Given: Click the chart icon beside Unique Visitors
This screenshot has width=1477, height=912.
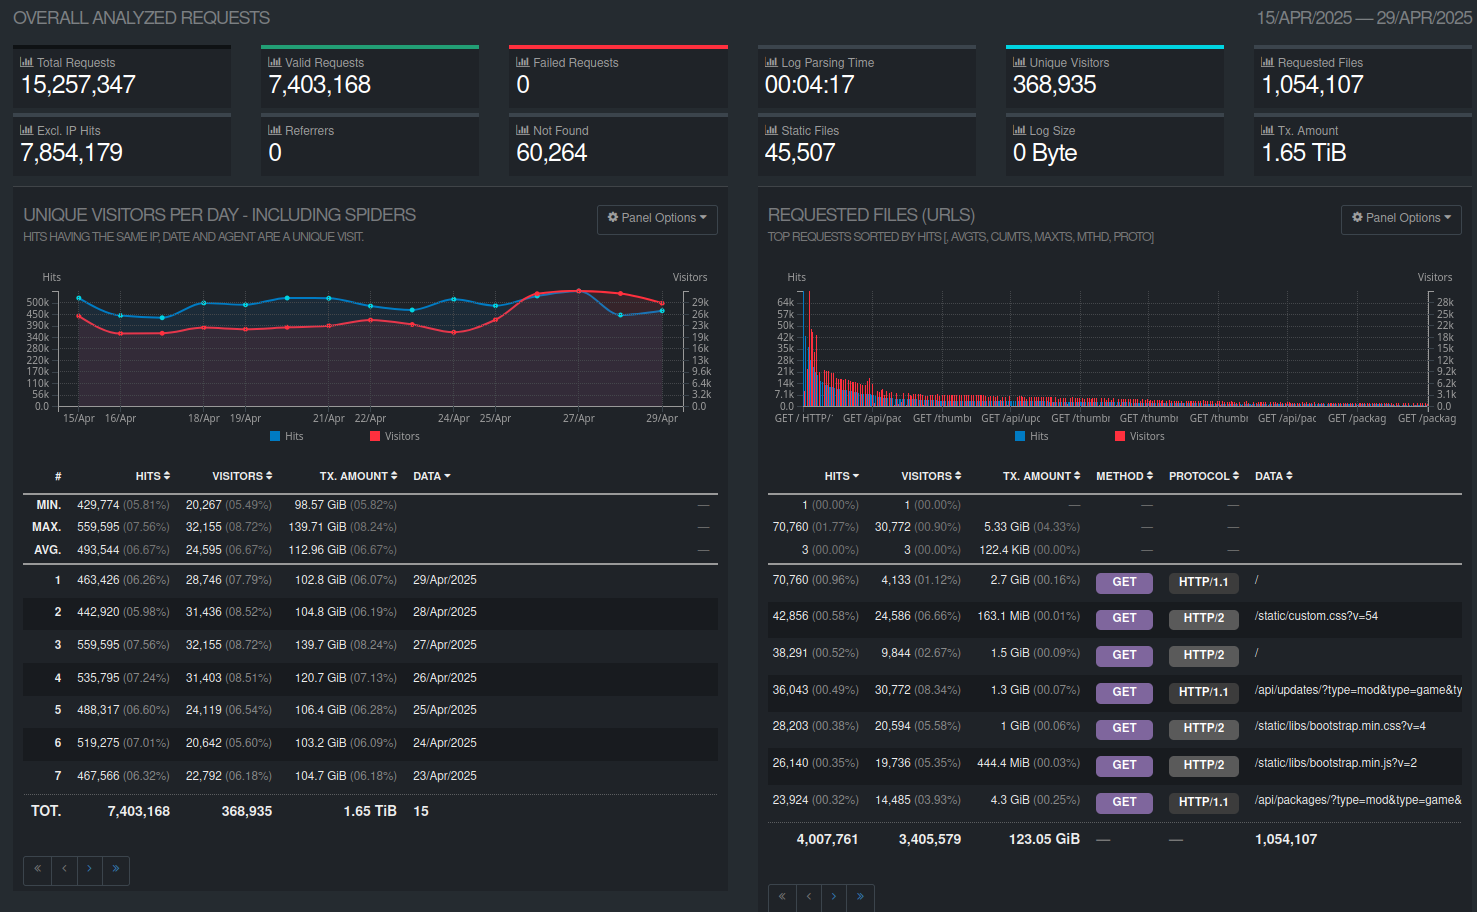Looking at the screenshot, I should [1019, 62].
